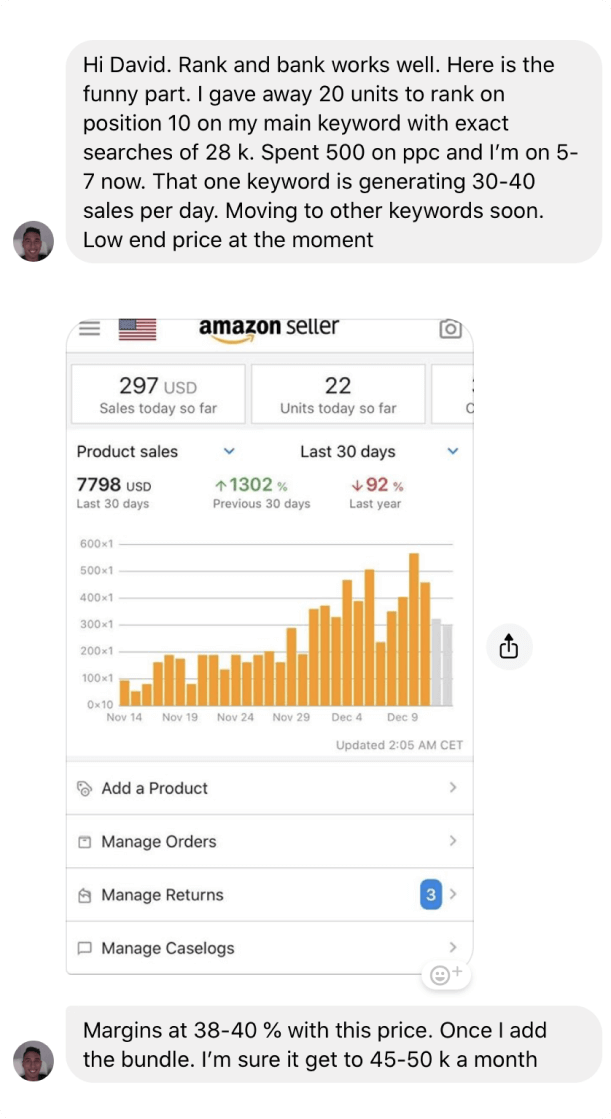
Task: Tap the US flag marketplace icon
Action: tap(137, 328)
